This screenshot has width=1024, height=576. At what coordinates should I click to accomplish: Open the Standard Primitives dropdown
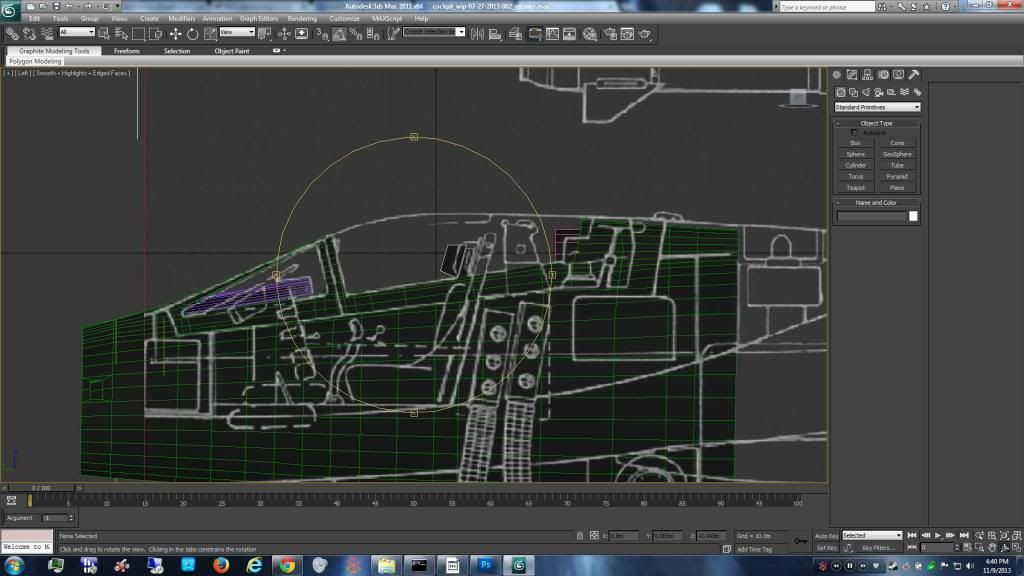point(877,107)
